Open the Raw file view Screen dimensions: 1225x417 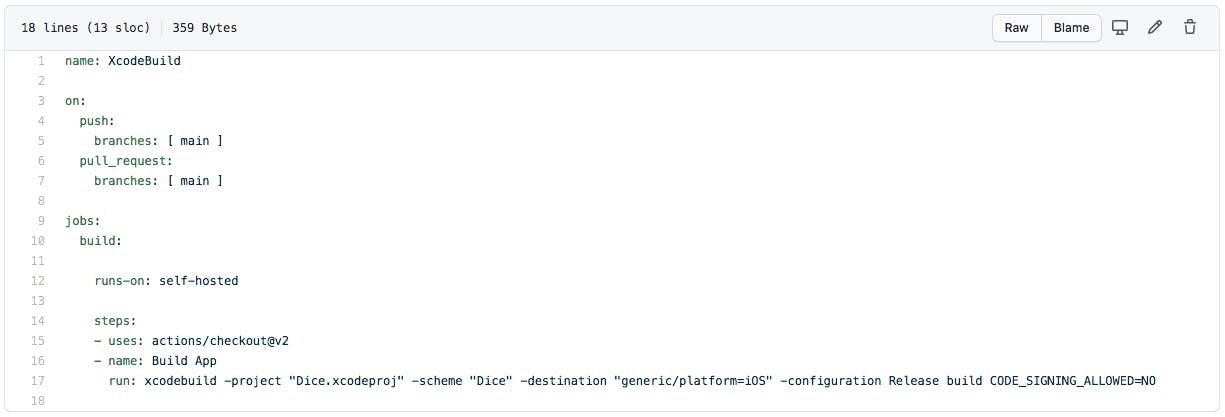(x=1016, y=28)
